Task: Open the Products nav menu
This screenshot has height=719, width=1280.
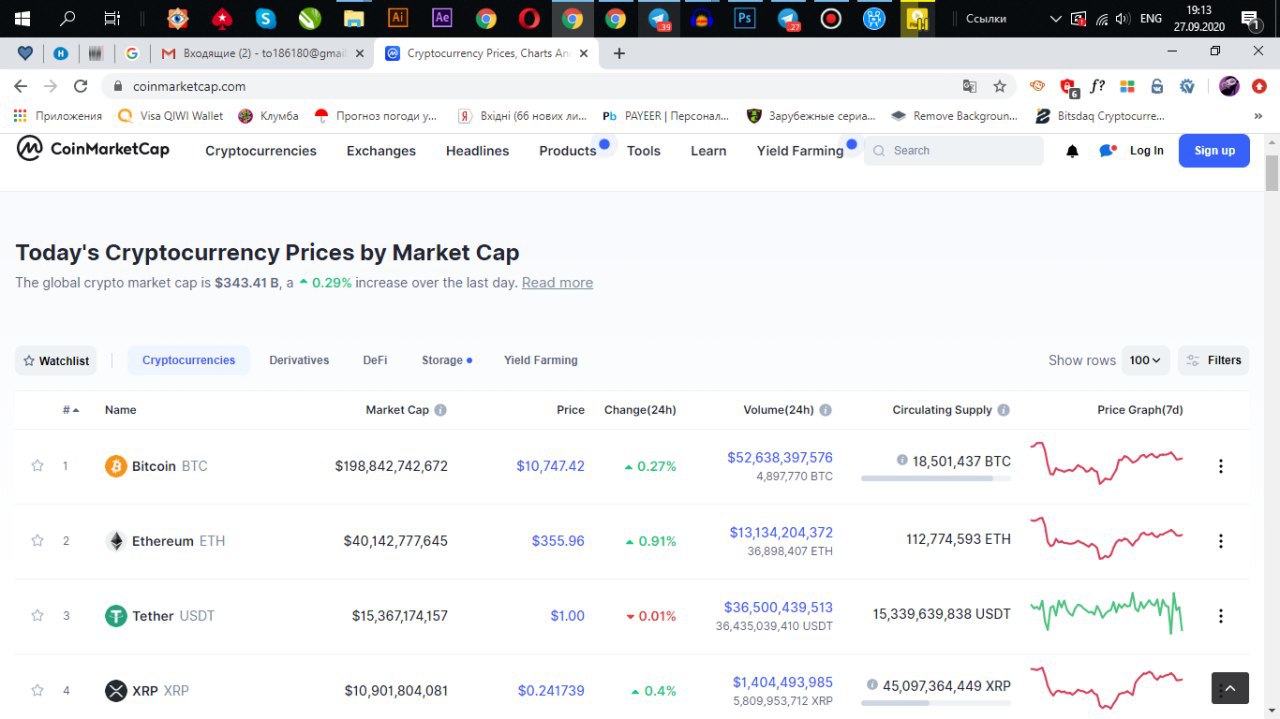Action: click(x=567, y=151)
